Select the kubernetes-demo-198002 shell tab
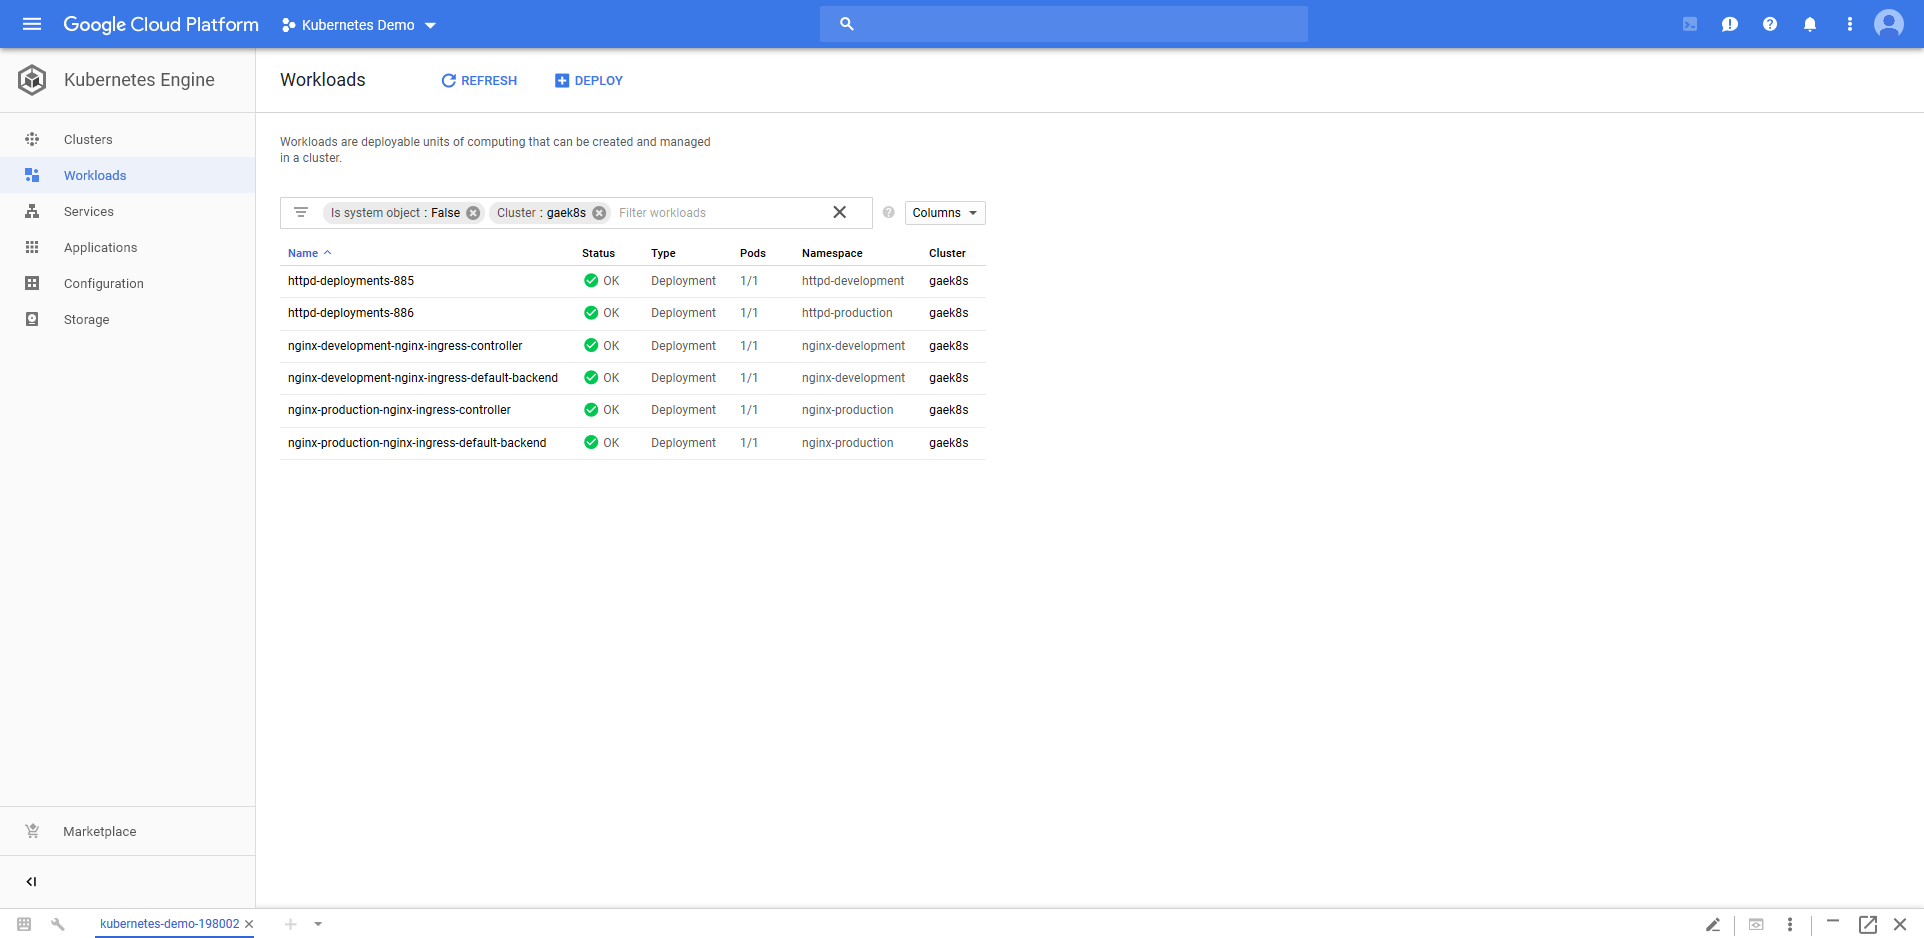 click(x=169, y=924)
